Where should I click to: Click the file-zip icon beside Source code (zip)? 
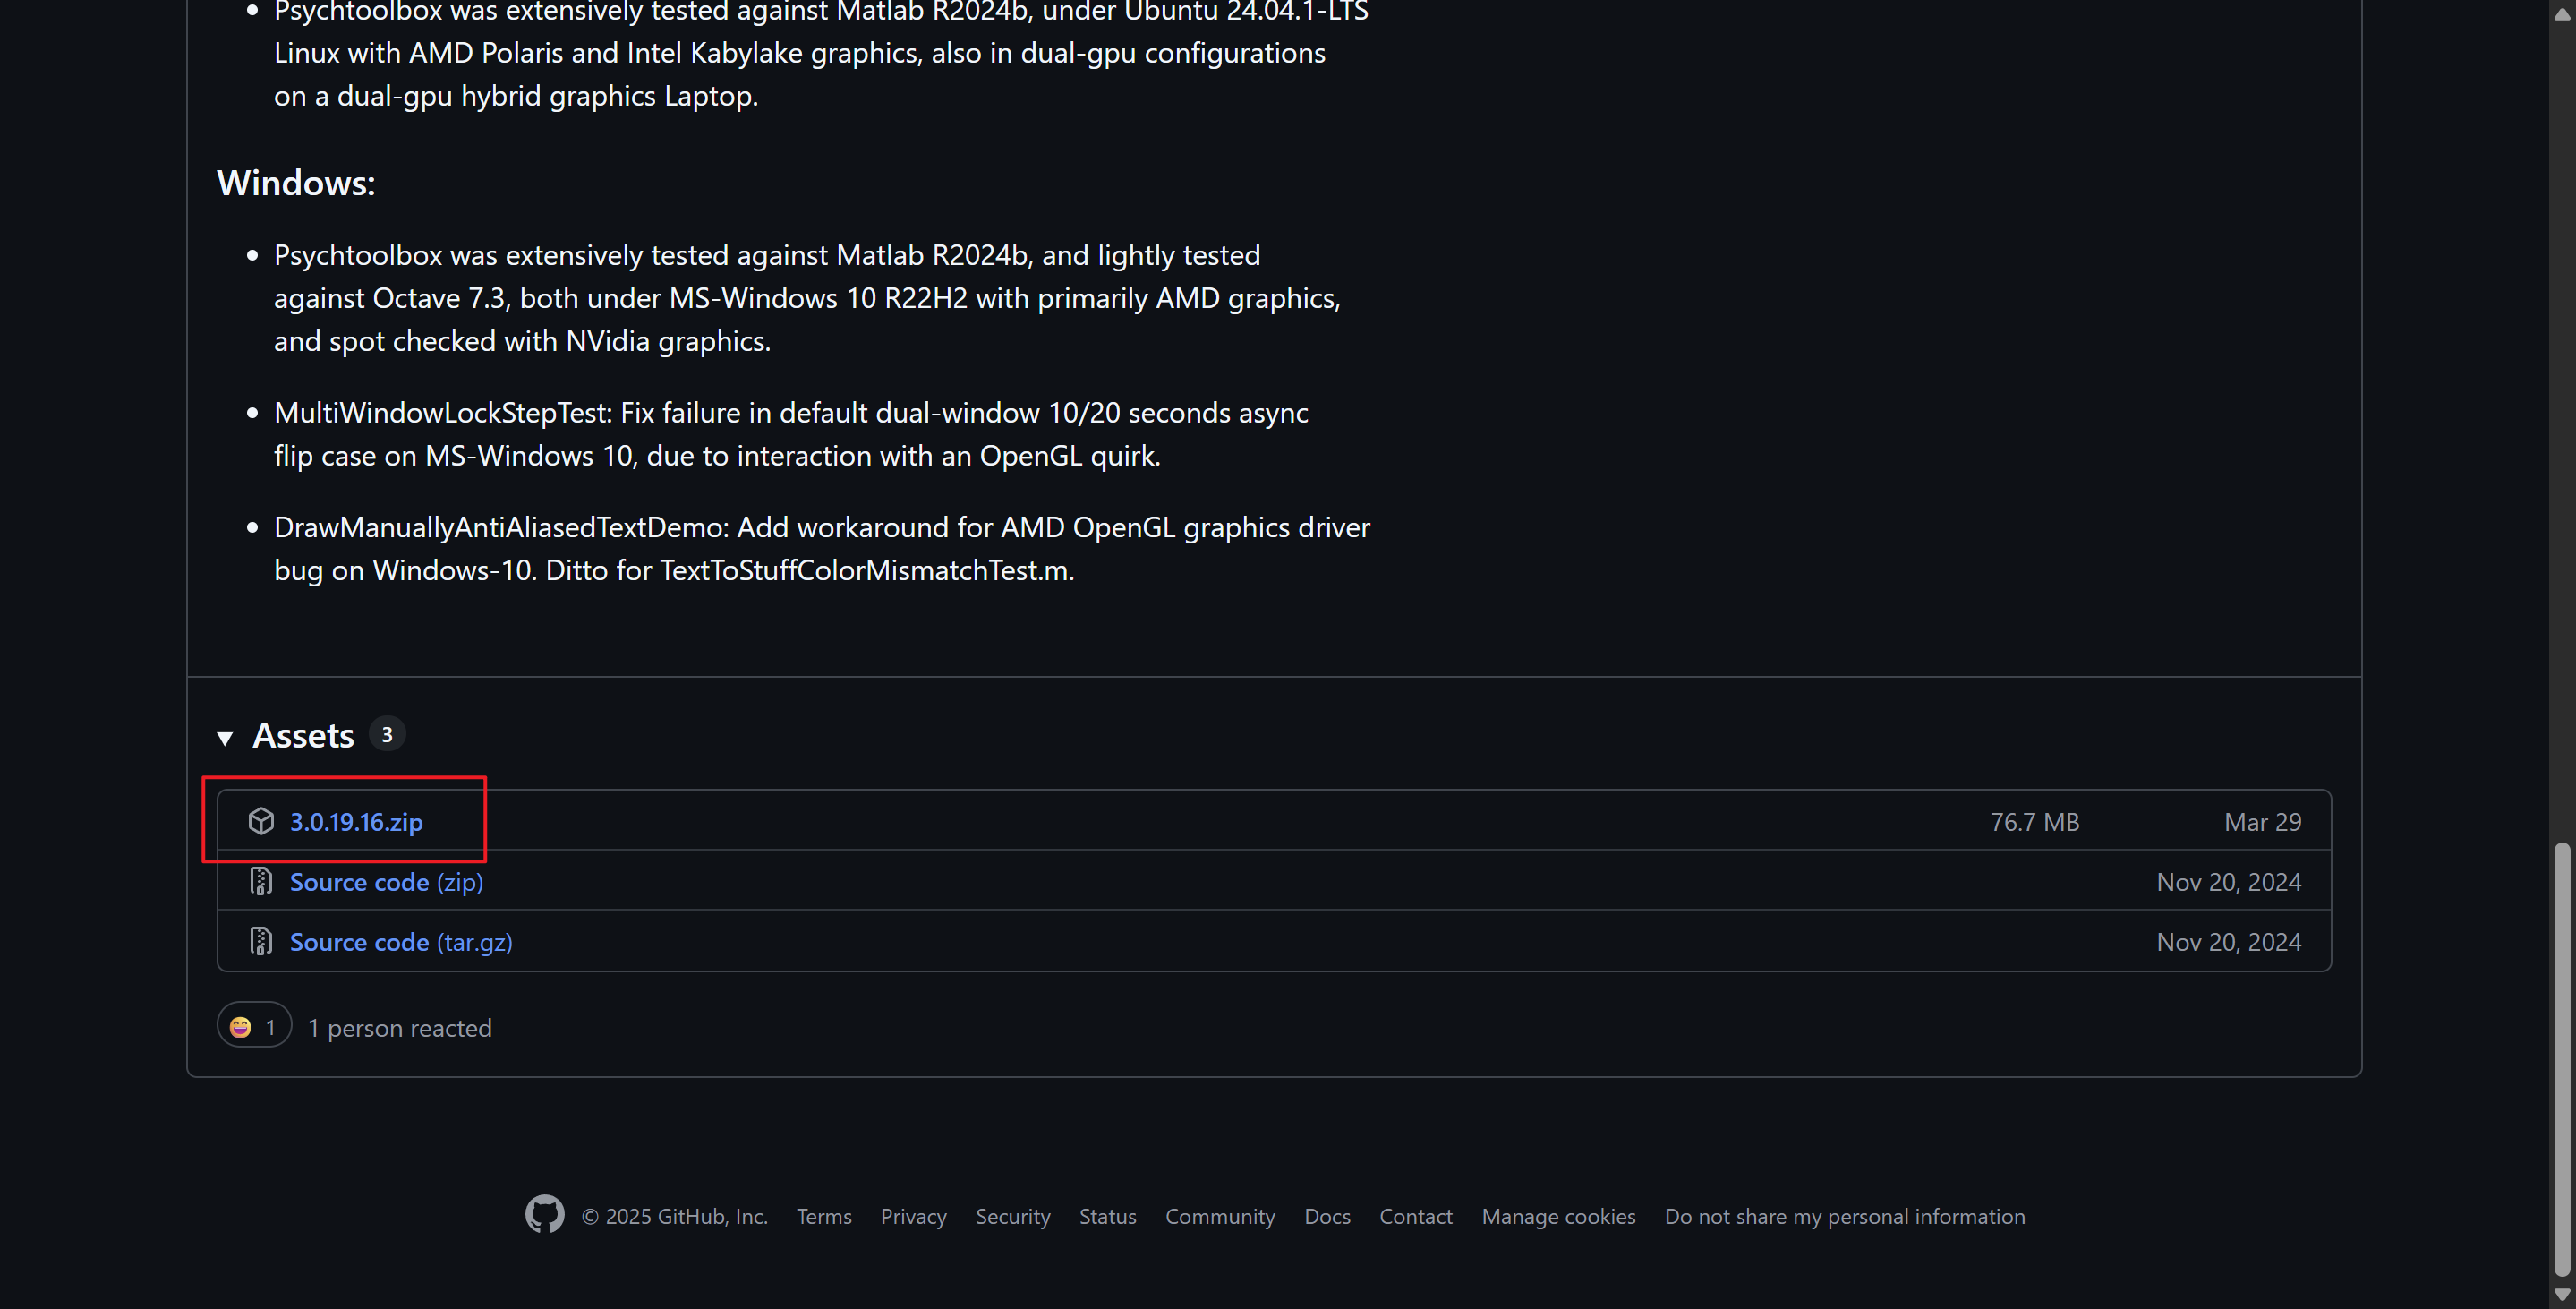(261, 881)
